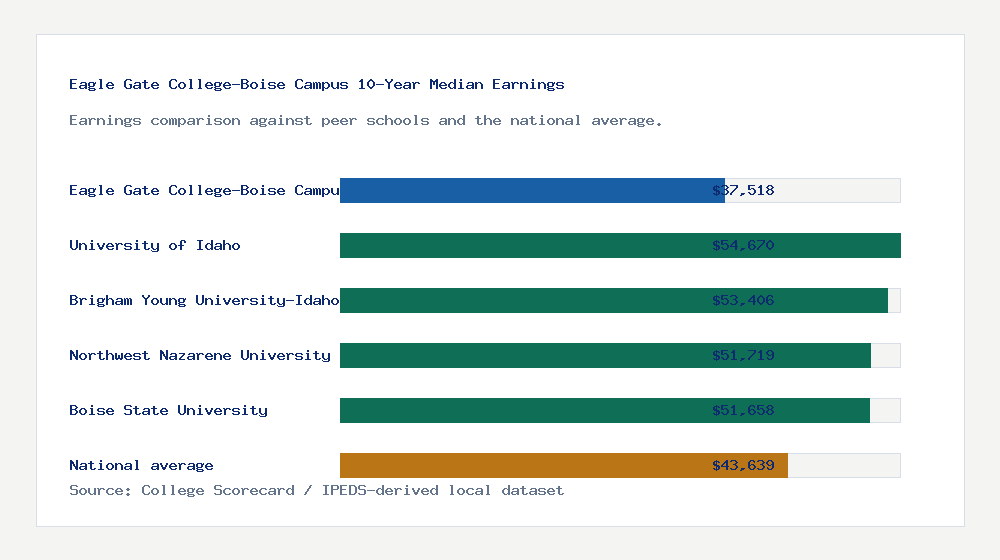The image size is (1000, 560).
Task: Click the blue Eagle Gate College earnings bar
Action: coord(532,191)
